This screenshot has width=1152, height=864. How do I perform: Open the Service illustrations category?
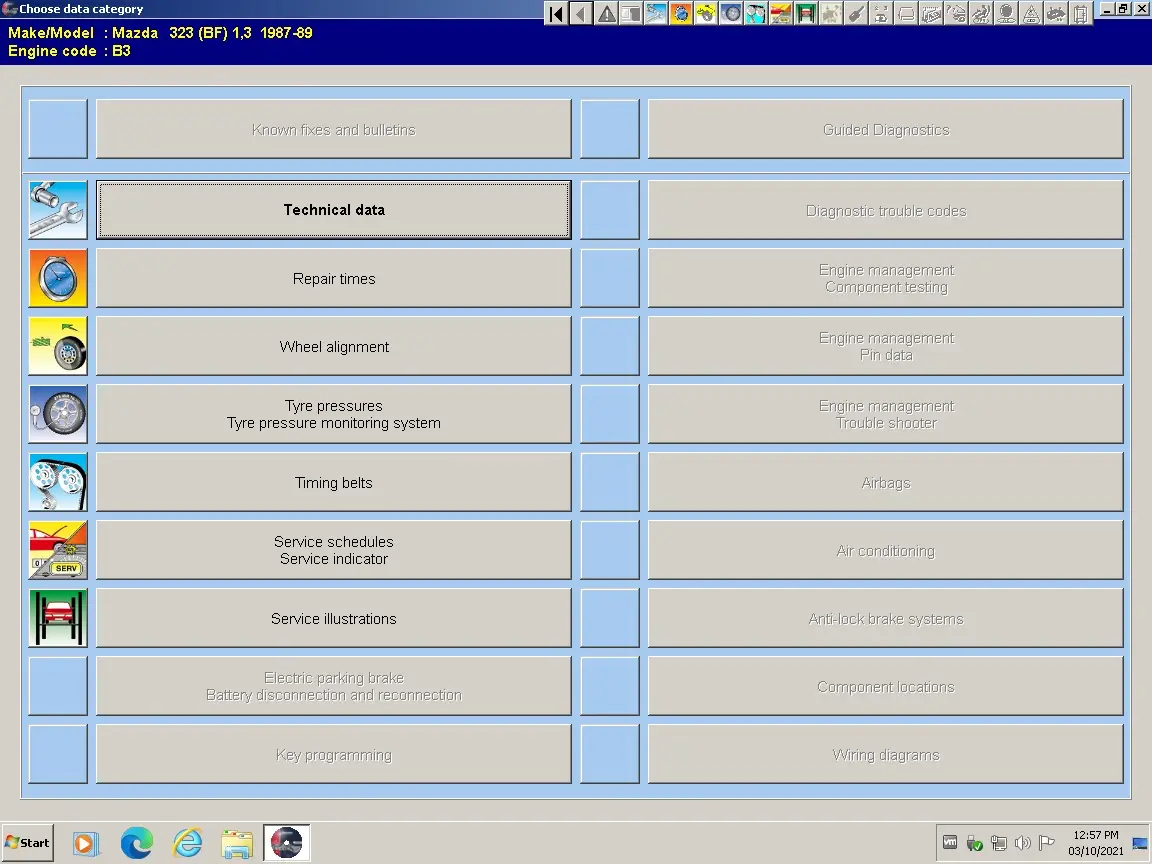(x=333, y=619)
